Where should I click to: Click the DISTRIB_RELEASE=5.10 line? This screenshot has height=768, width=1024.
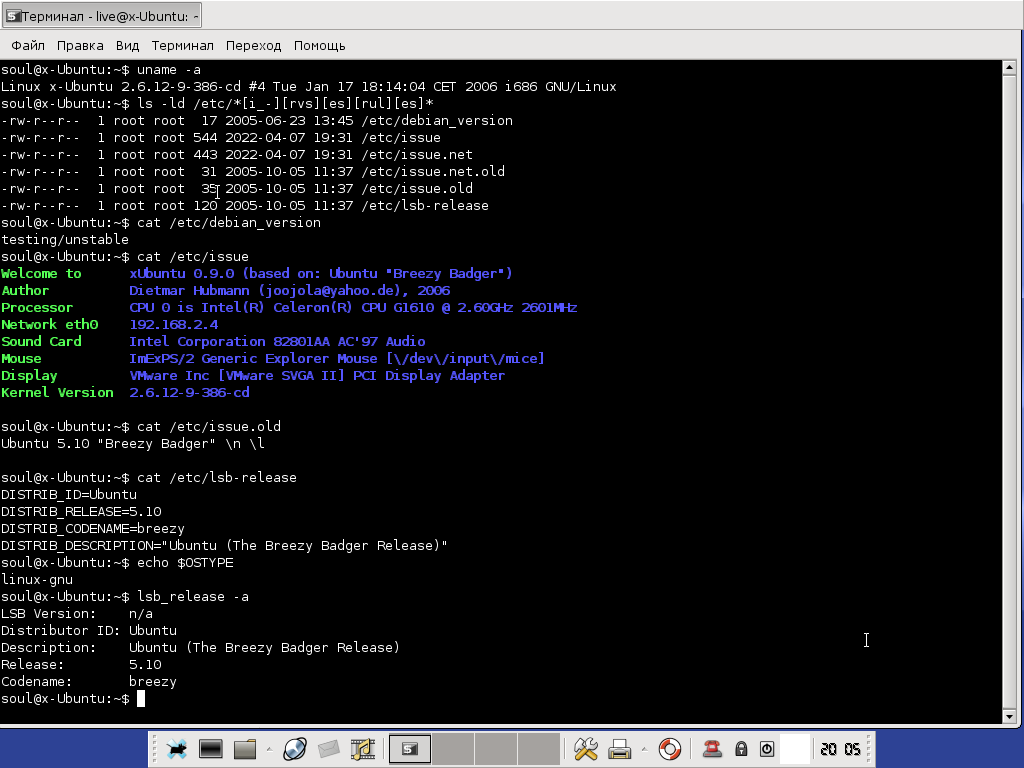coord(81,511)
